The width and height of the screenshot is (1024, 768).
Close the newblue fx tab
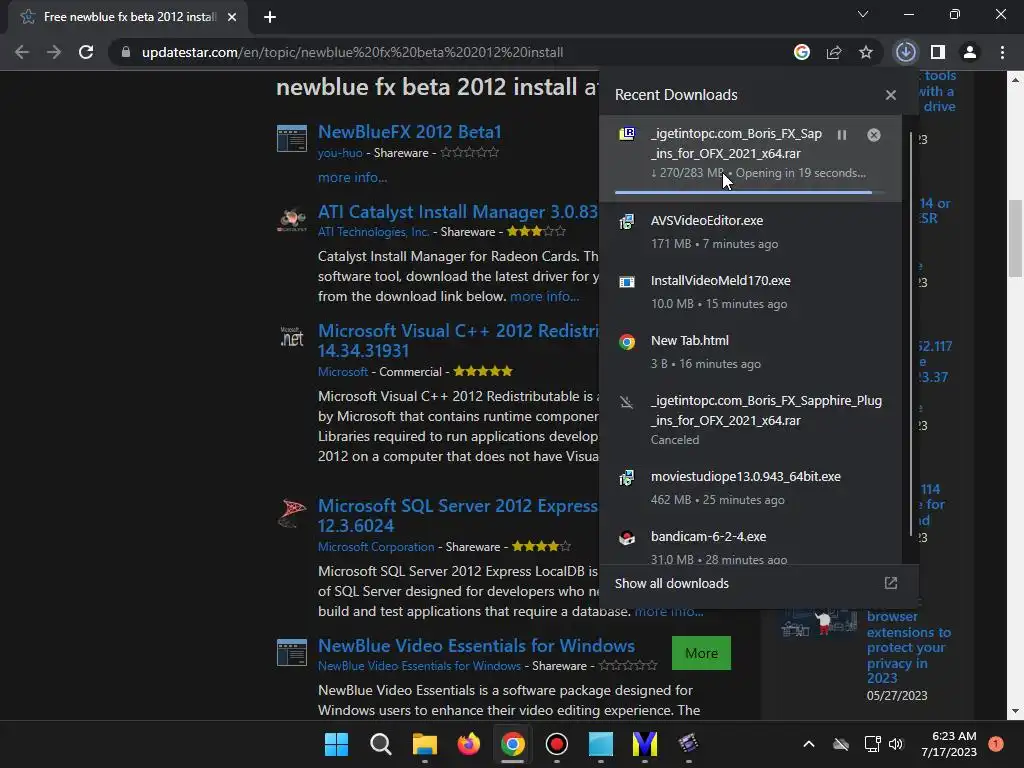tap(232, 17)
